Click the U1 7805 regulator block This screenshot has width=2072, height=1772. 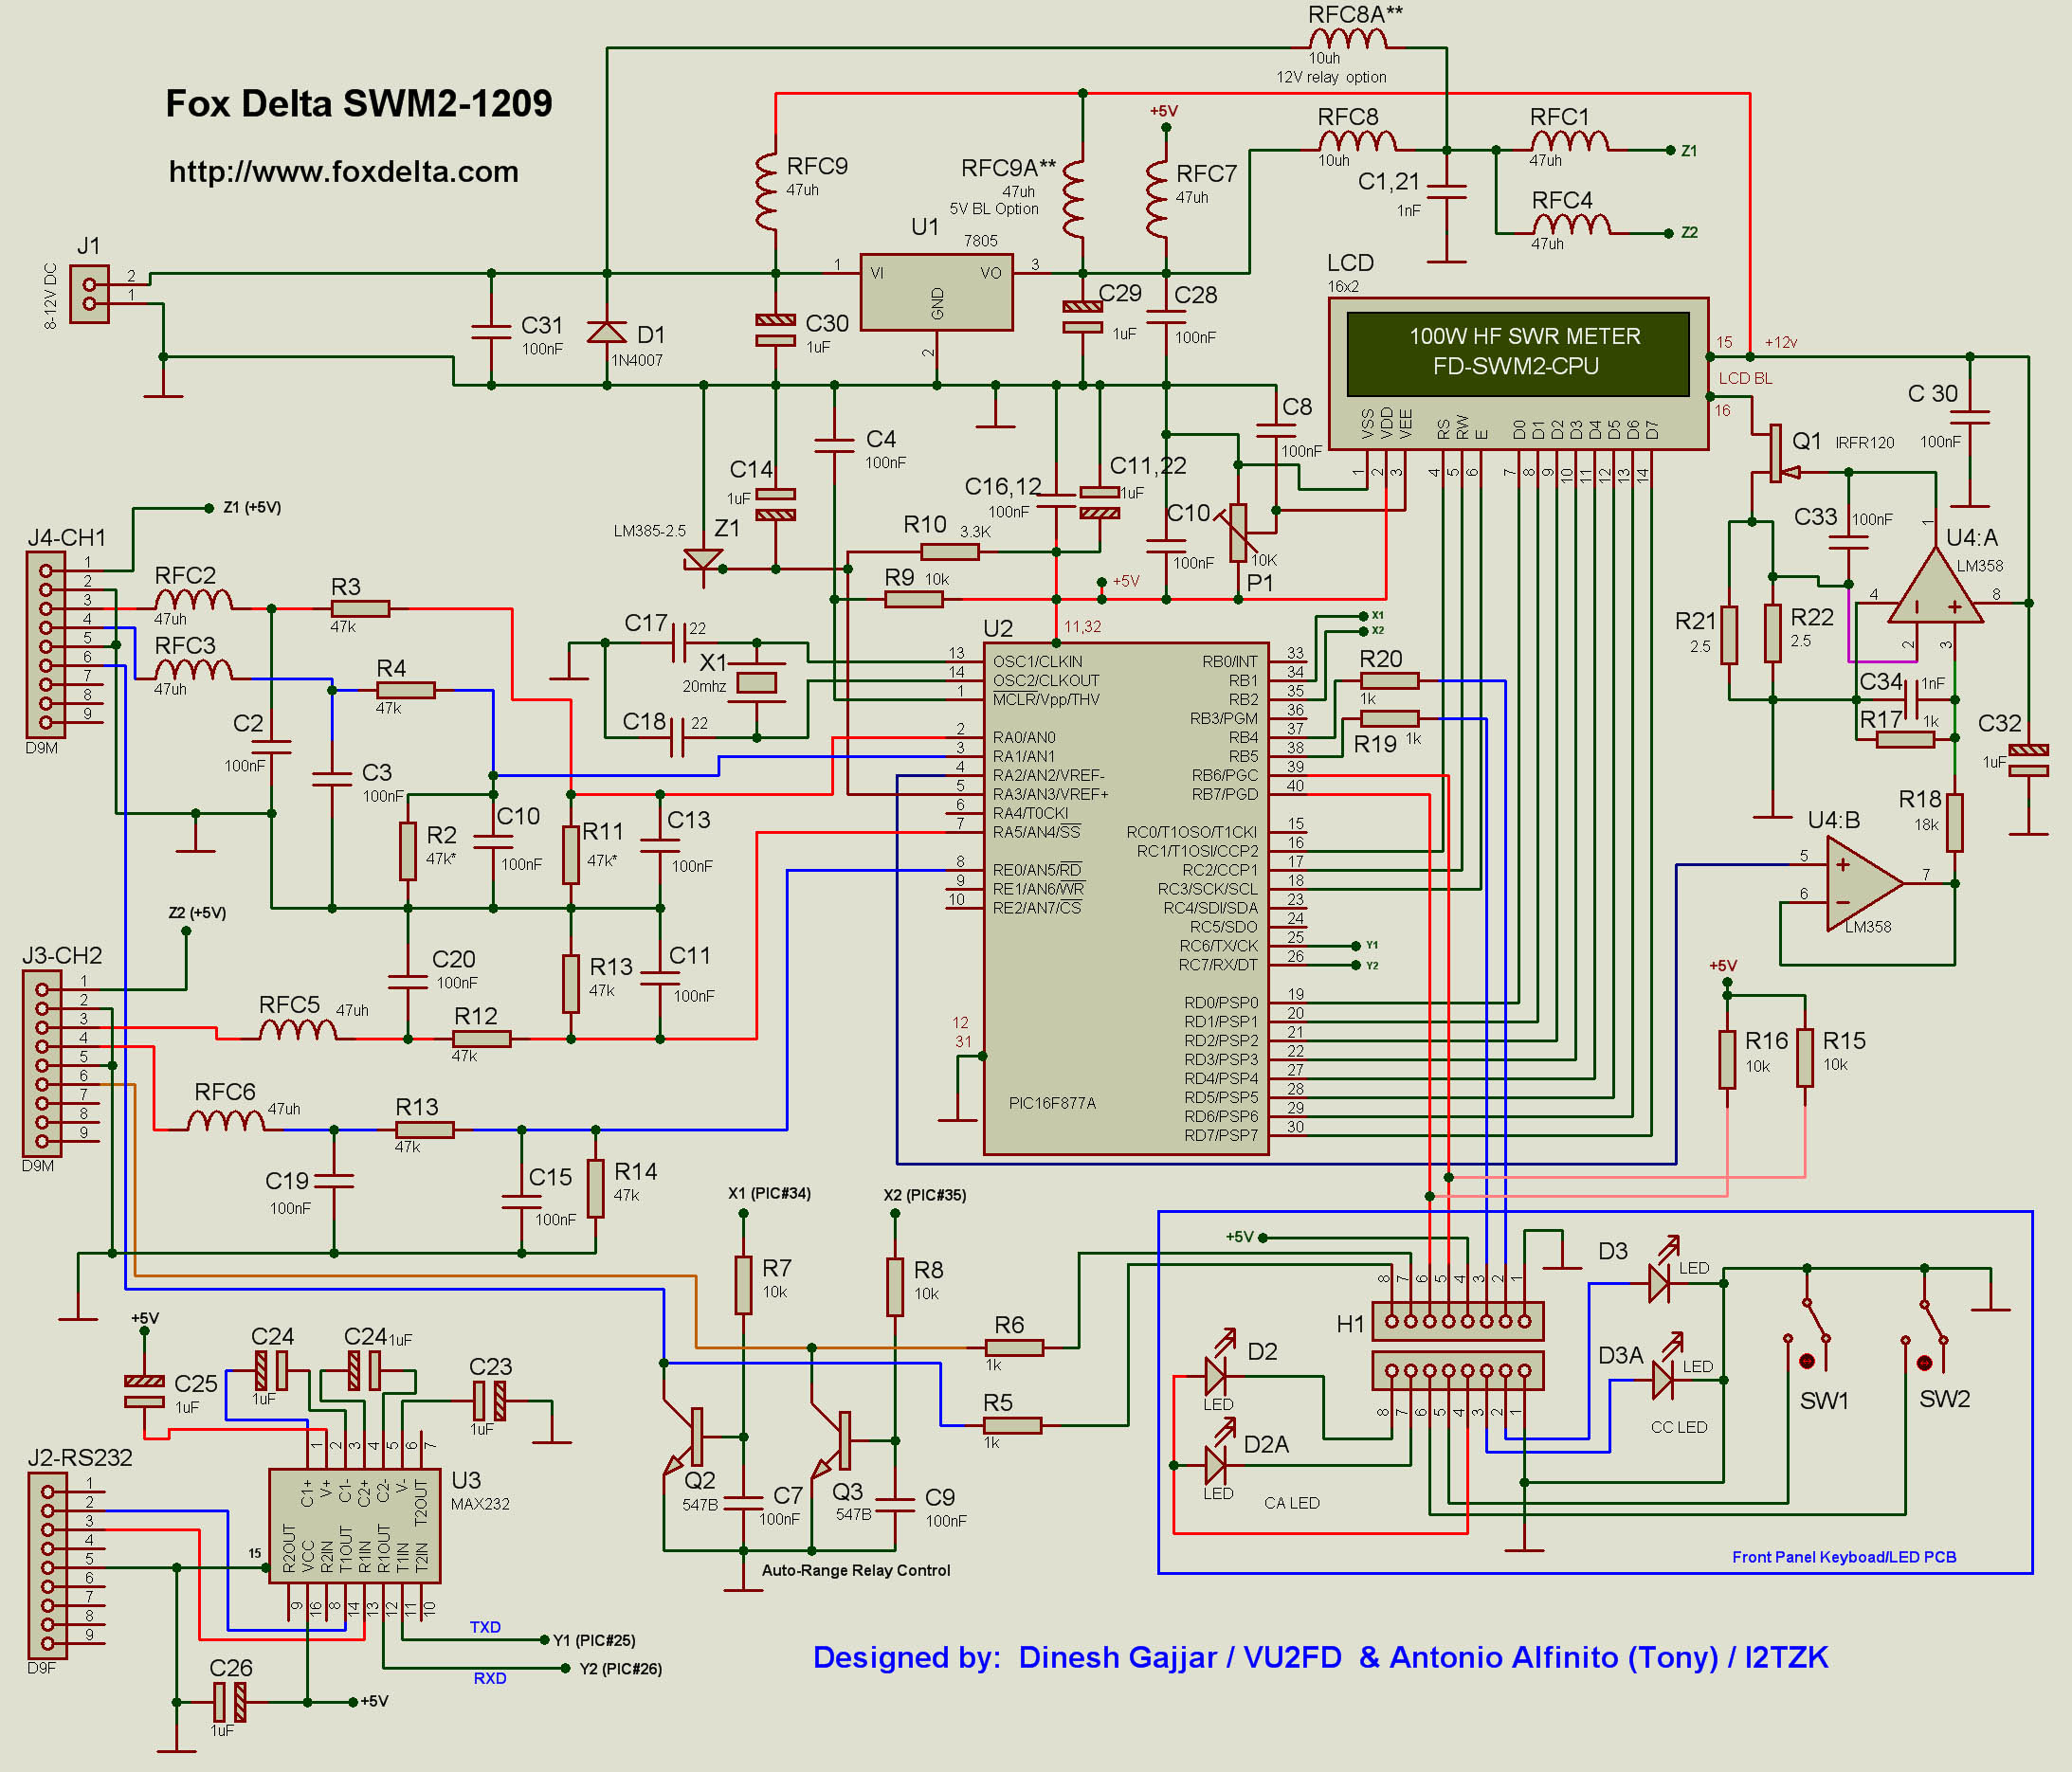[936, 292]
